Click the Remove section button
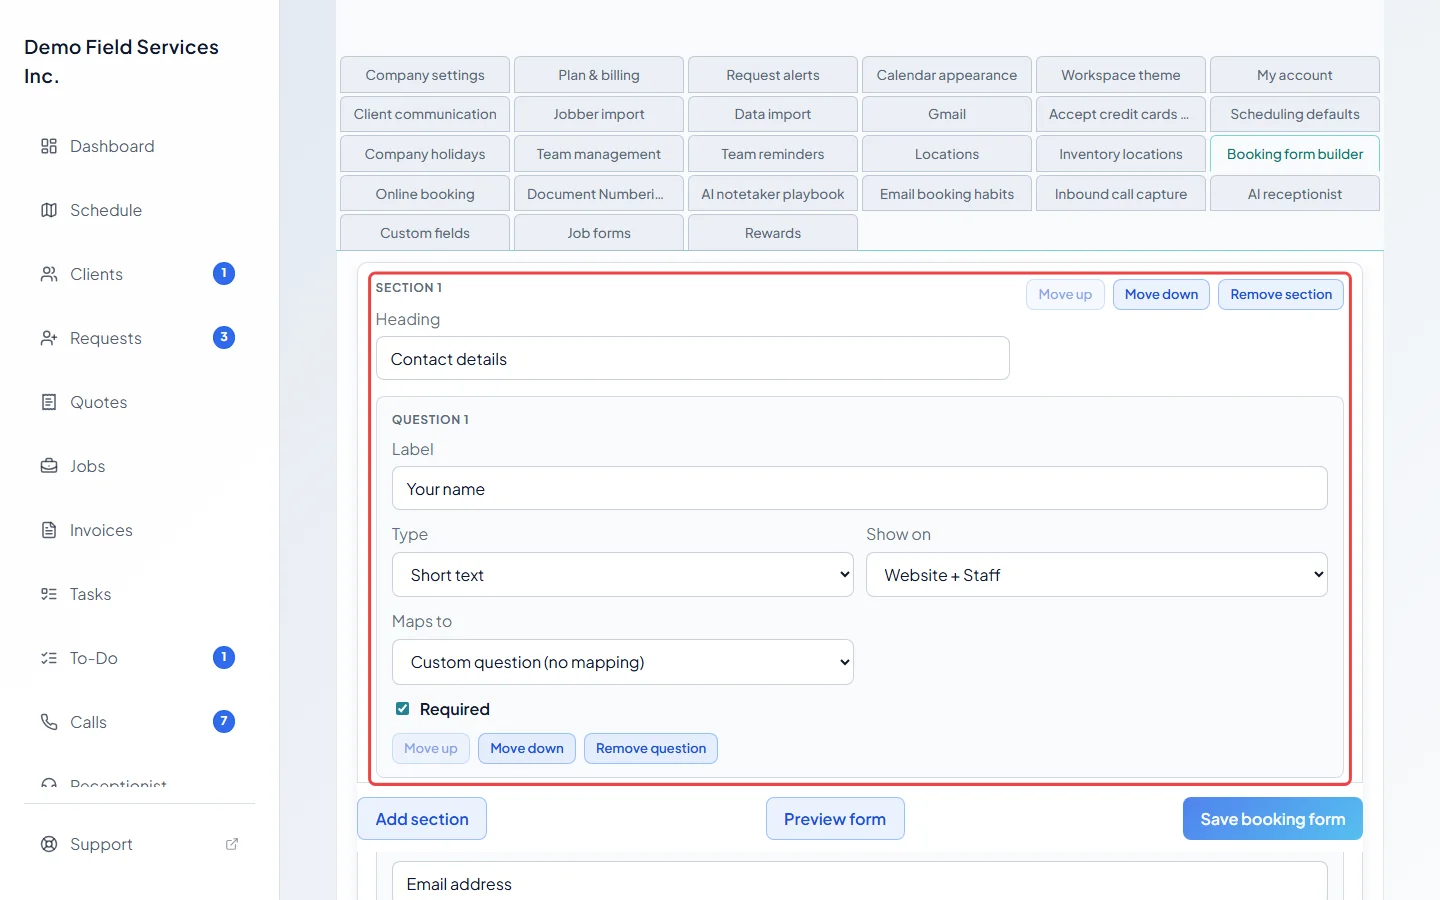The image size is (1440, 900). point(1281,294)
